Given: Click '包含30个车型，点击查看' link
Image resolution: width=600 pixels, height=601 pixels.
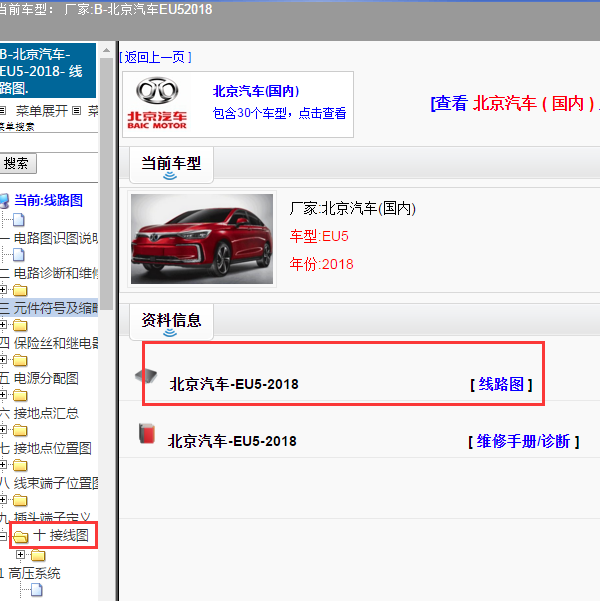Looking at the screenshot, I should 279,113.
